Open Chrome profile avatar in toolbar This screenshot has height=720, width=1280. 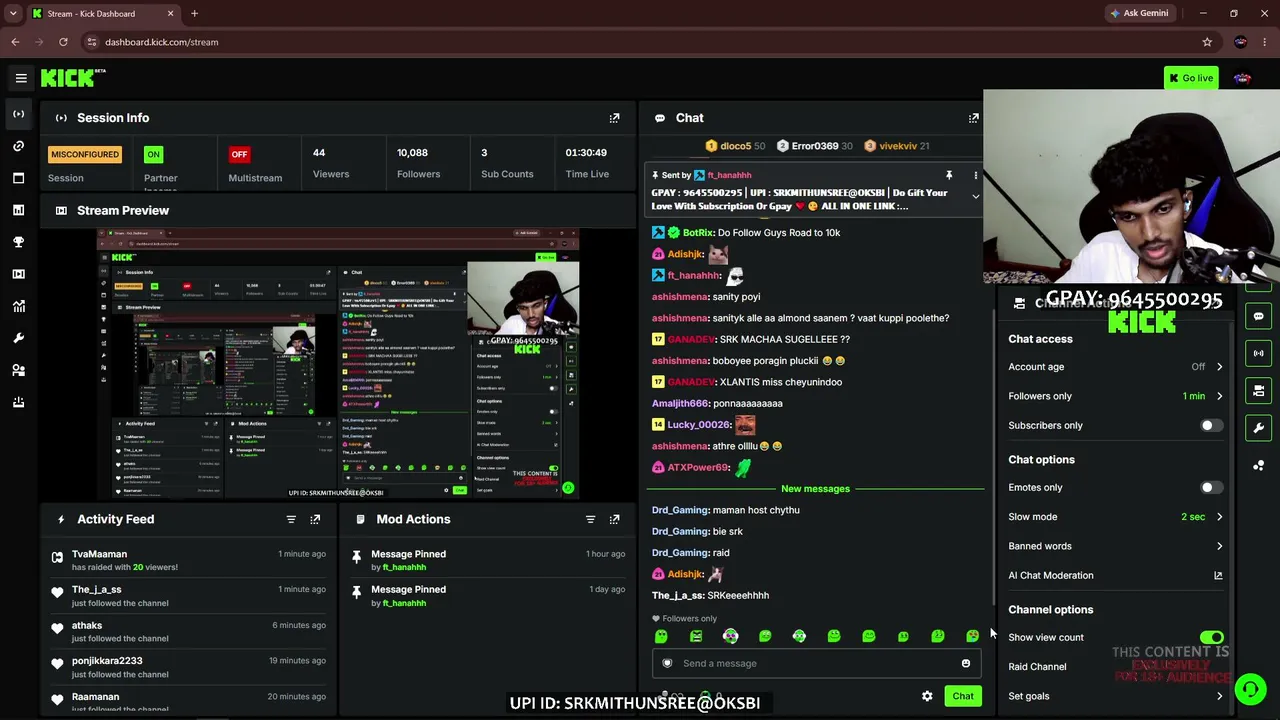(1241, 42)
